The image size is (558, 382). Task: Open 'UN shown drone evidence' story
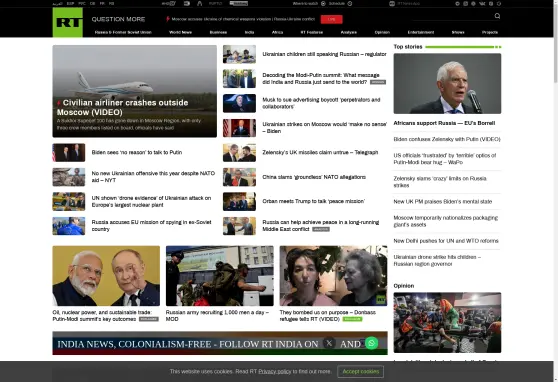point(151,202)
